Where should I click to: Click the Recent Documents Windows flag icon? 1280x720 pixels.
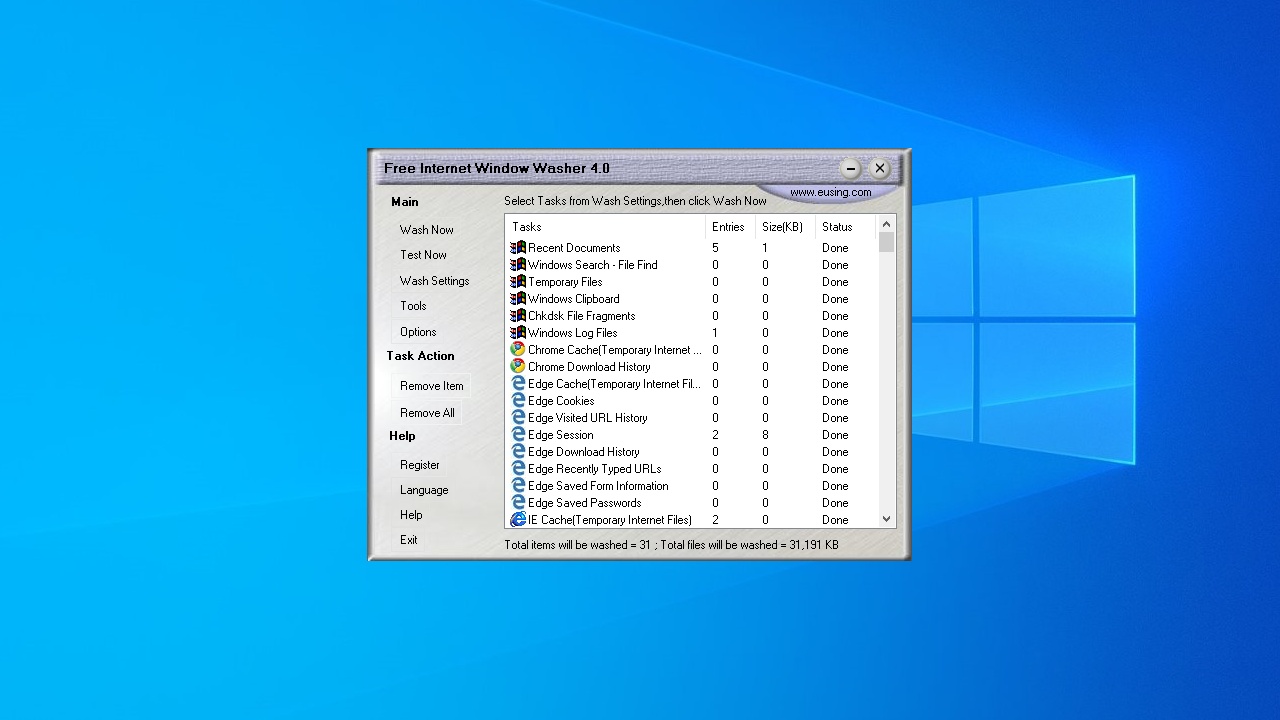pos(518,248)
